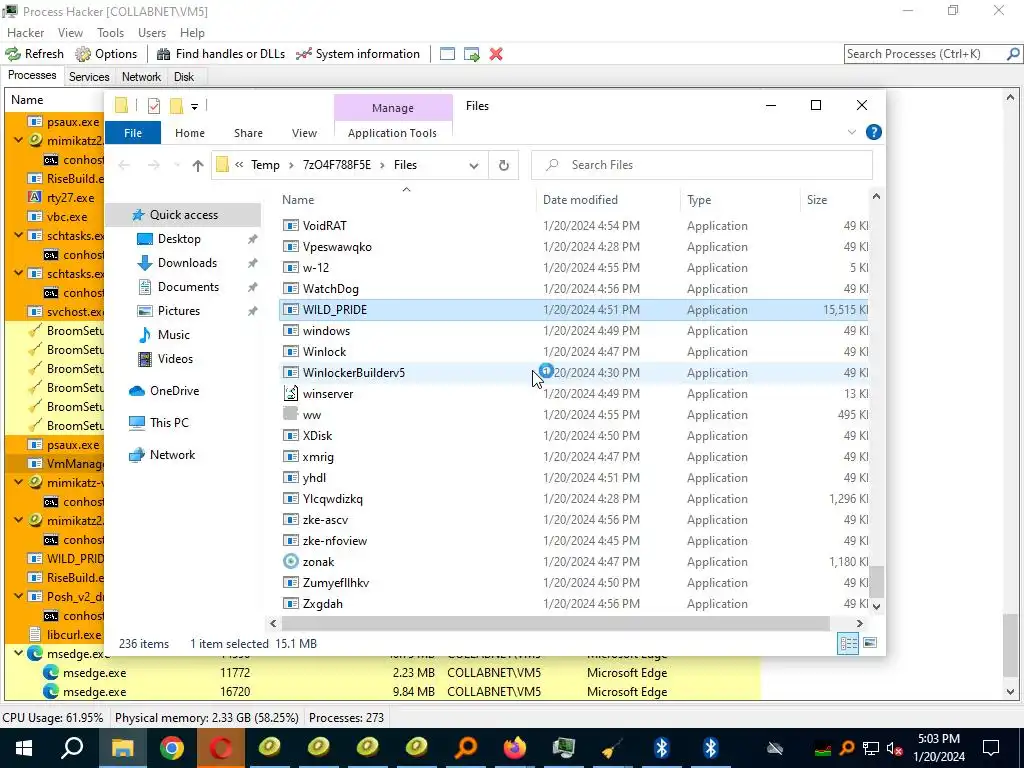Expand the ribbon with the chevron
The height and width of the screenshot is (768, 1024).
click(x=852, y=133)
